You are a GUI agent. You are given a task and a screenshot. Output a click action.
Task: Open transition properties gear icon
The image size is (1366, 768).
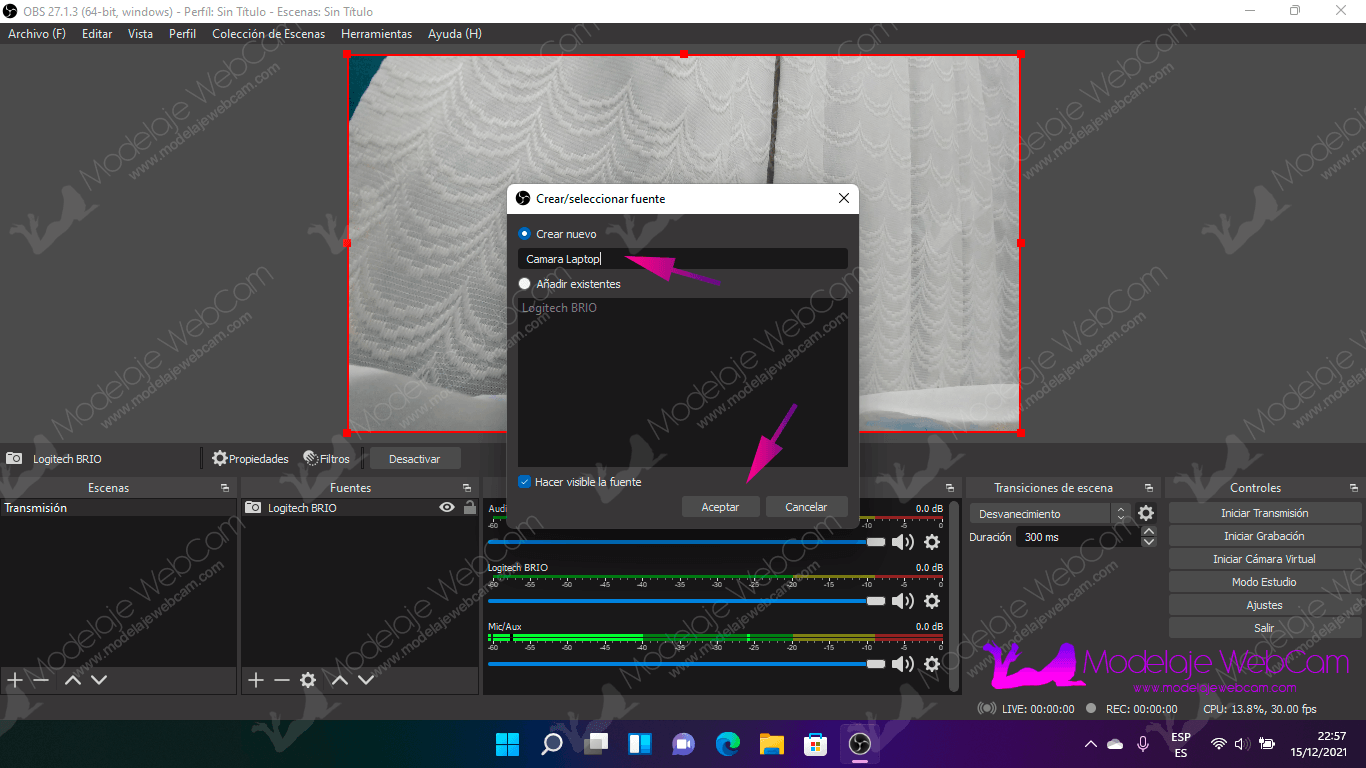1146,513
